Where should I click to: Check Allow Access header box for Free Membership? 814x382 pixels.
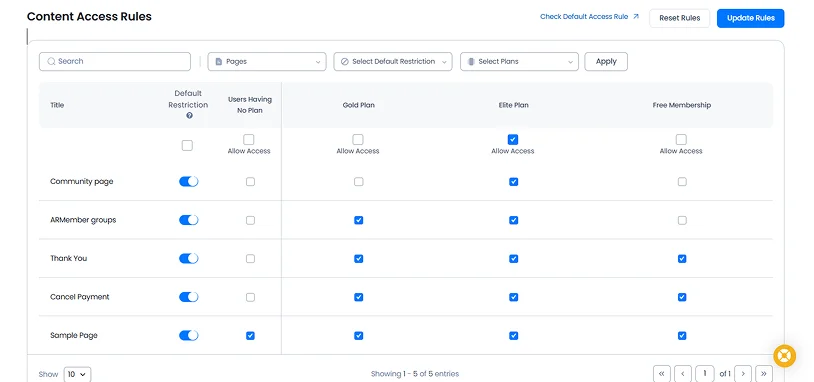[x=681, y=140]
